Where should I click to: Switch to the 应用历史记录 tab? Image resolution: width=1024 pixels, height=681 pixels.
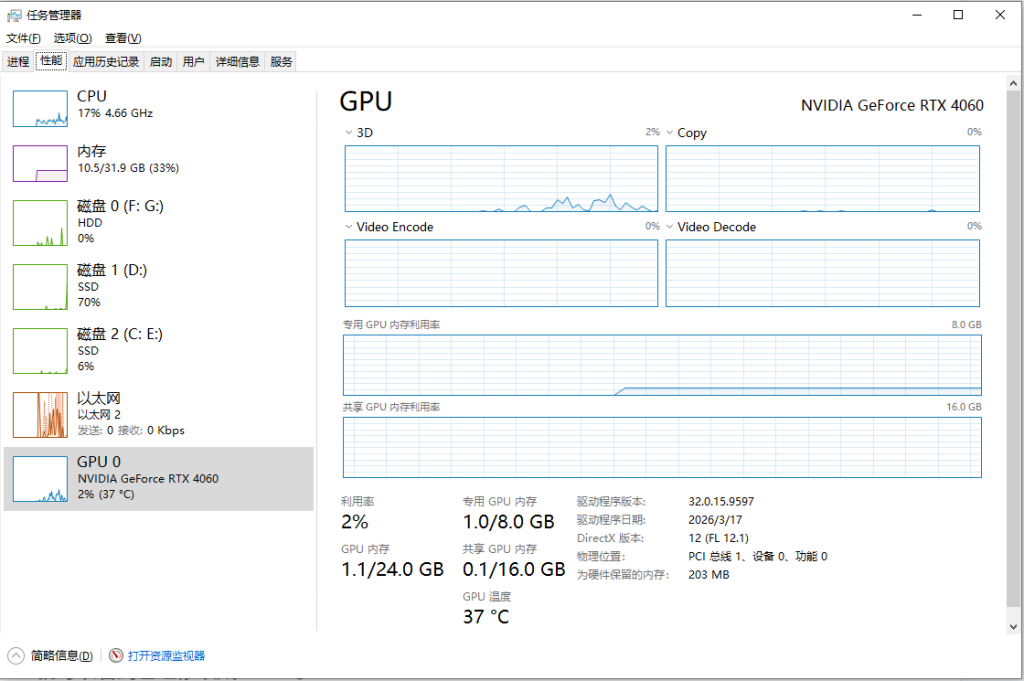pos(106,62)
